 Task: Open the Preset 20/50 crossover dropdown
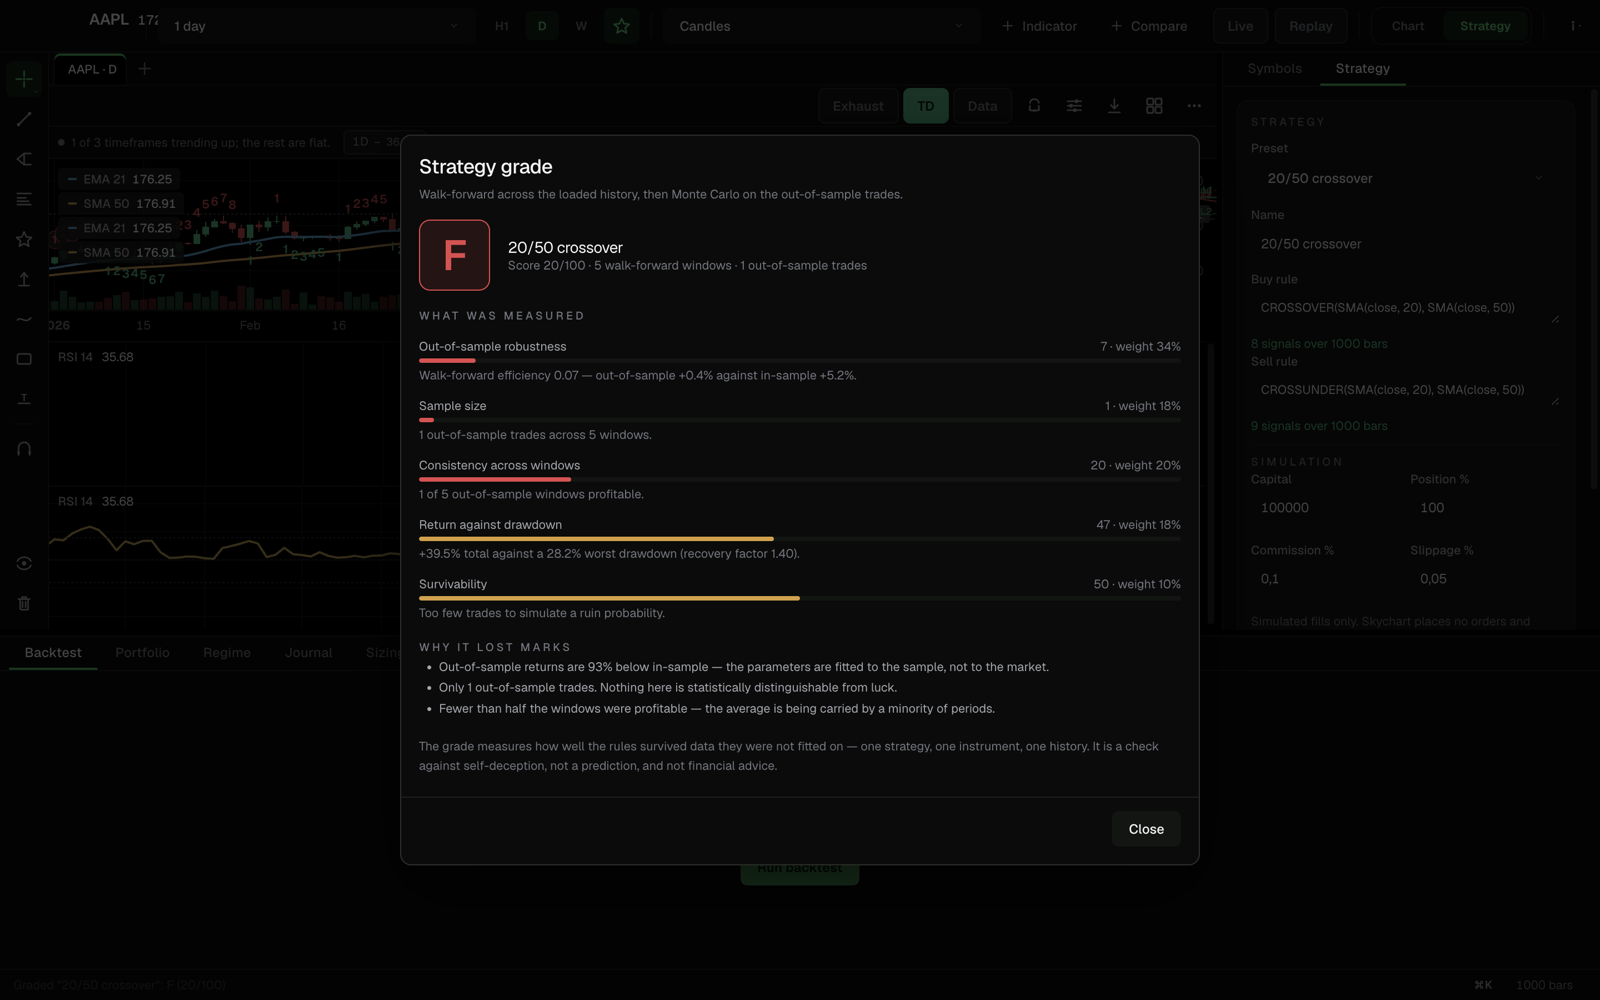coord(1404,178)
